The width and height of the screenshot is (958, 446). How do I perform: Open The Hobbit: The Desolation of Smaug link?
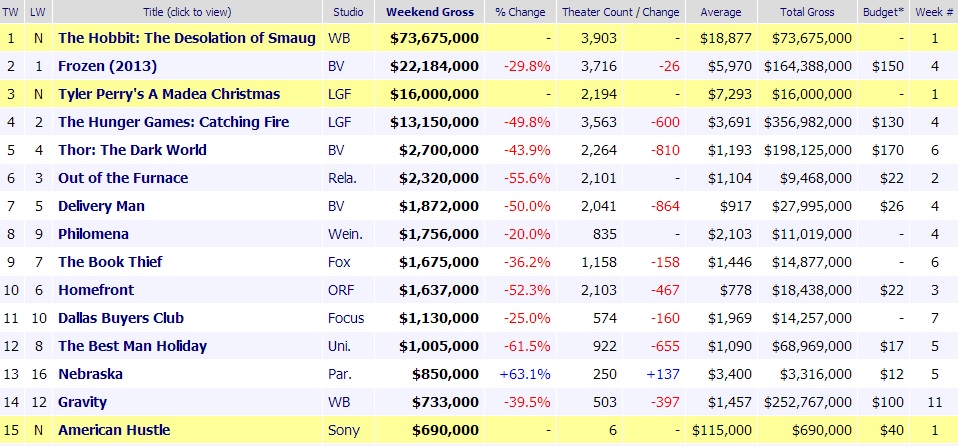[188, 38]
